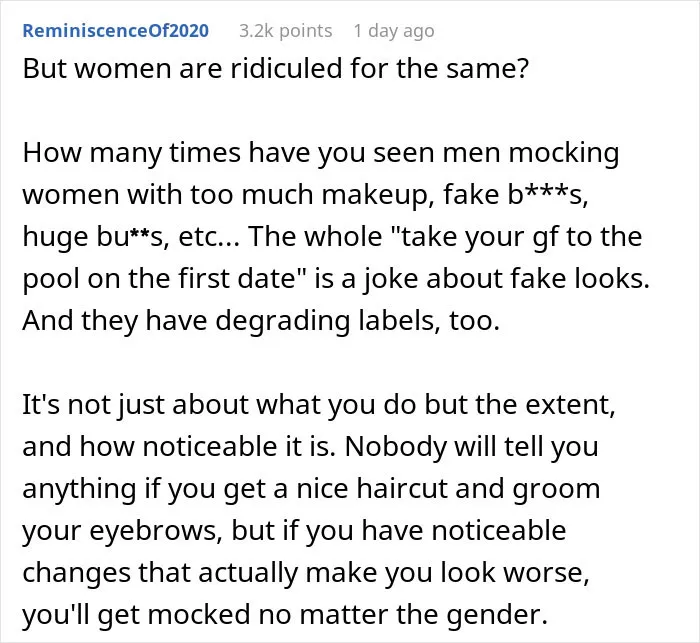
Task: Click the line beginning 'your eyebrows, but if you'
Action: coord(294,530)
